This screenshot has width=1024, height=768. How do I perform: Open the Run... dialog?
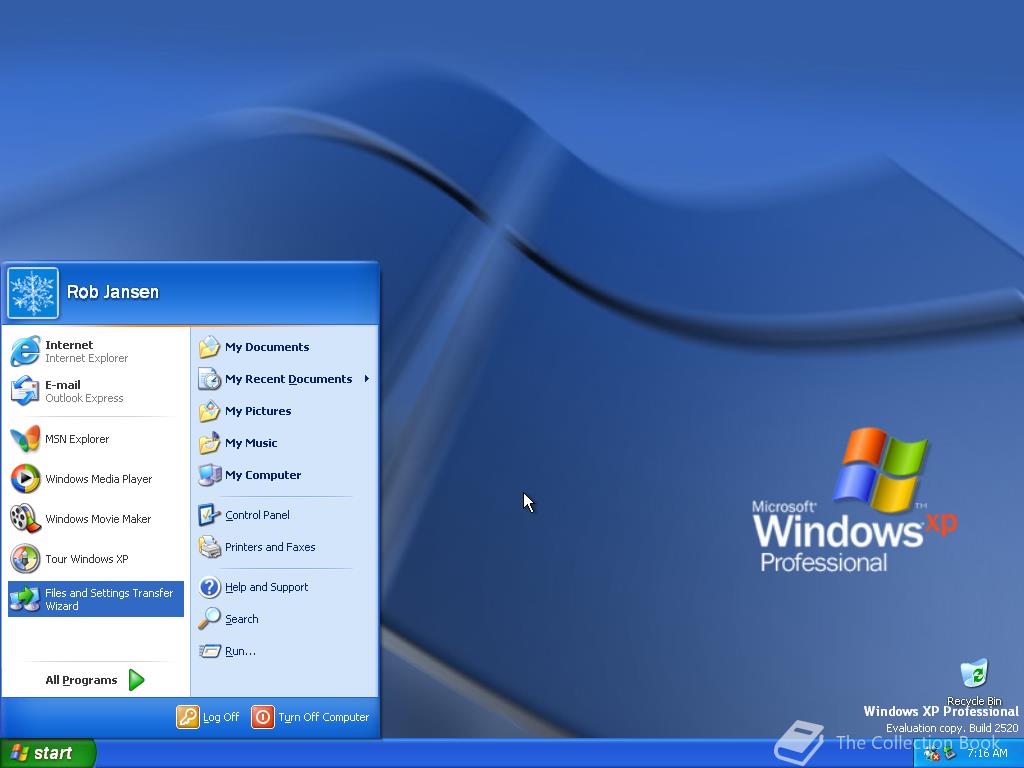point(284,650)
